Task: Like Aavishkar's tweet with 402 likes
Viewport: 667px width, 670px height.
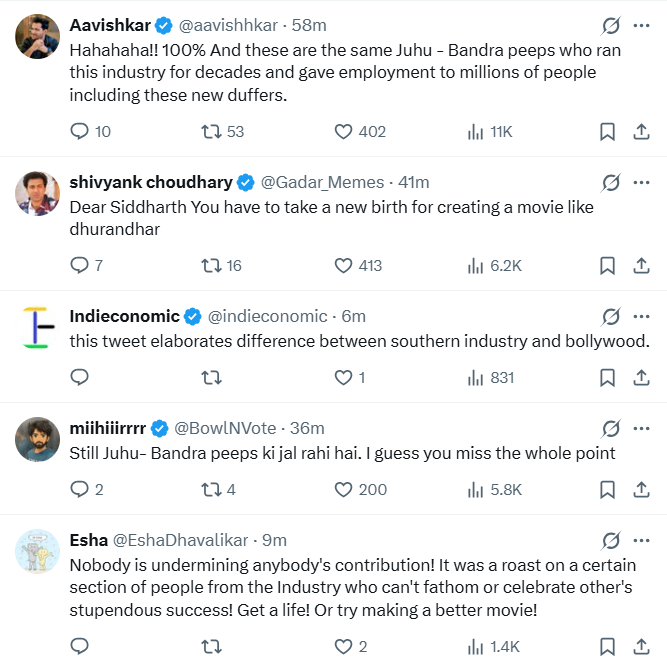Action: click(x=343, y=132)
